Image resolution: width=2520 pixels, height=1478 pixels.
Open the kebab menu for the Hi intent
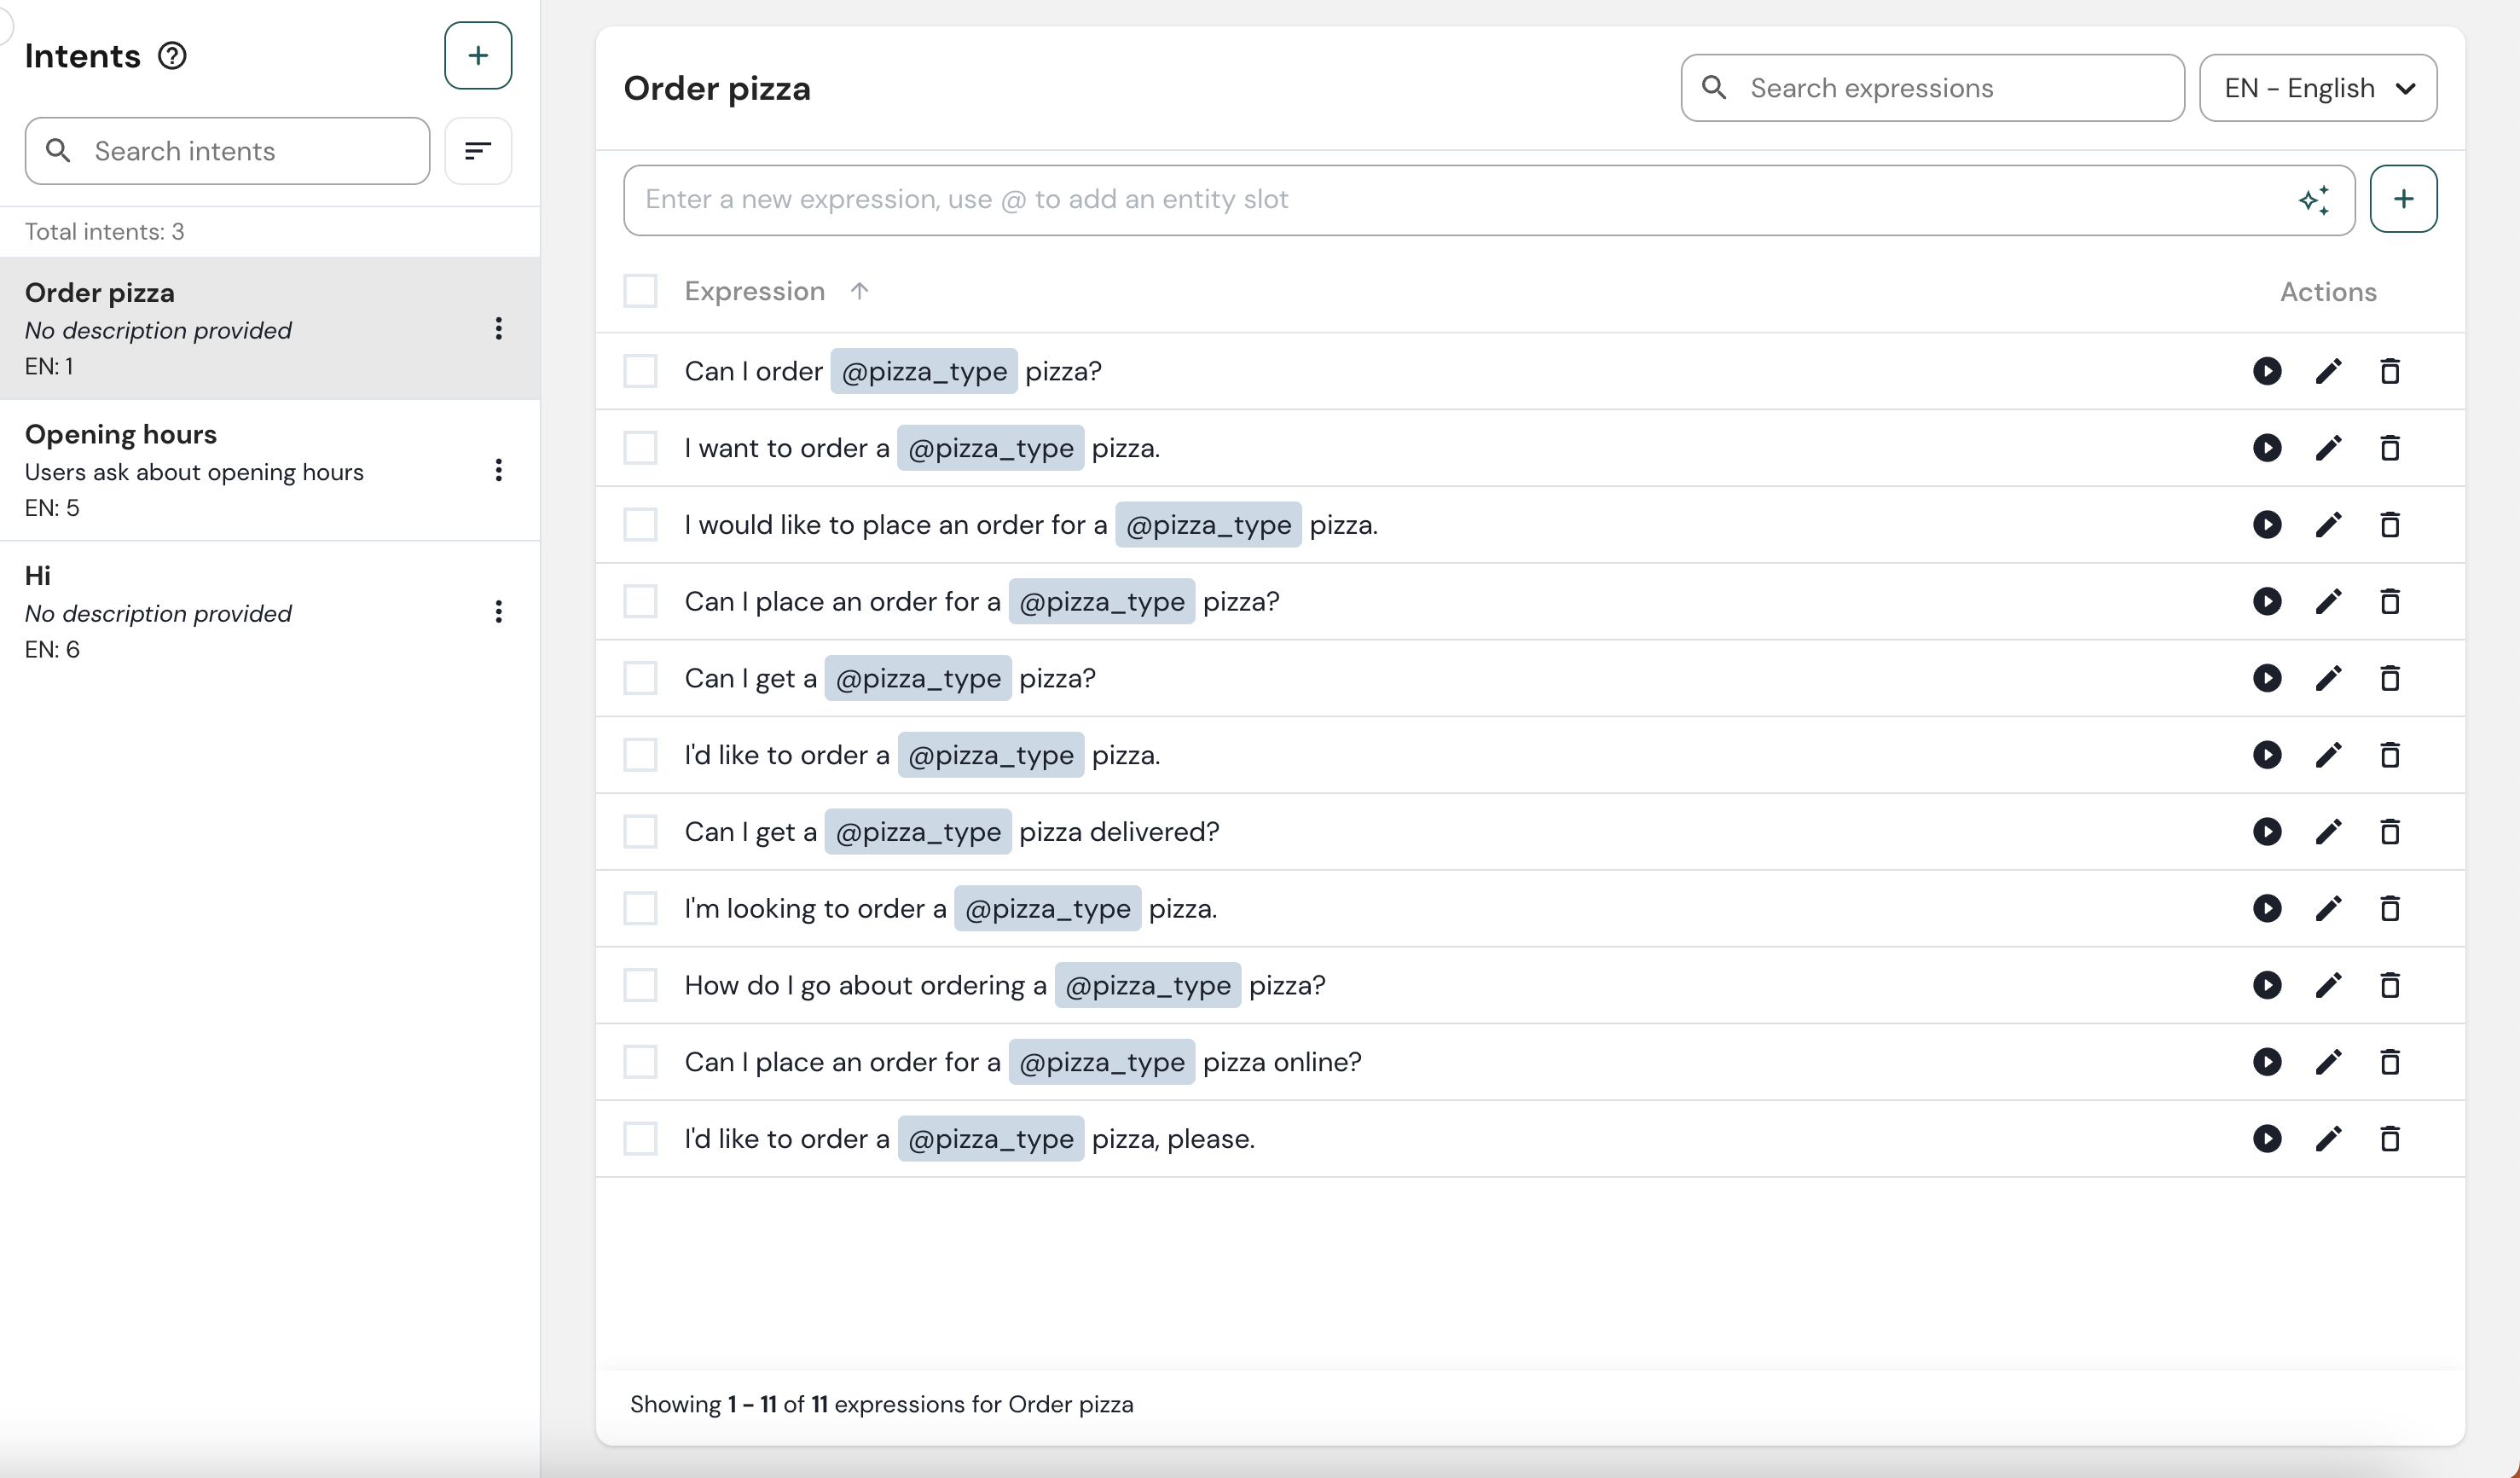tap(498, 611)
